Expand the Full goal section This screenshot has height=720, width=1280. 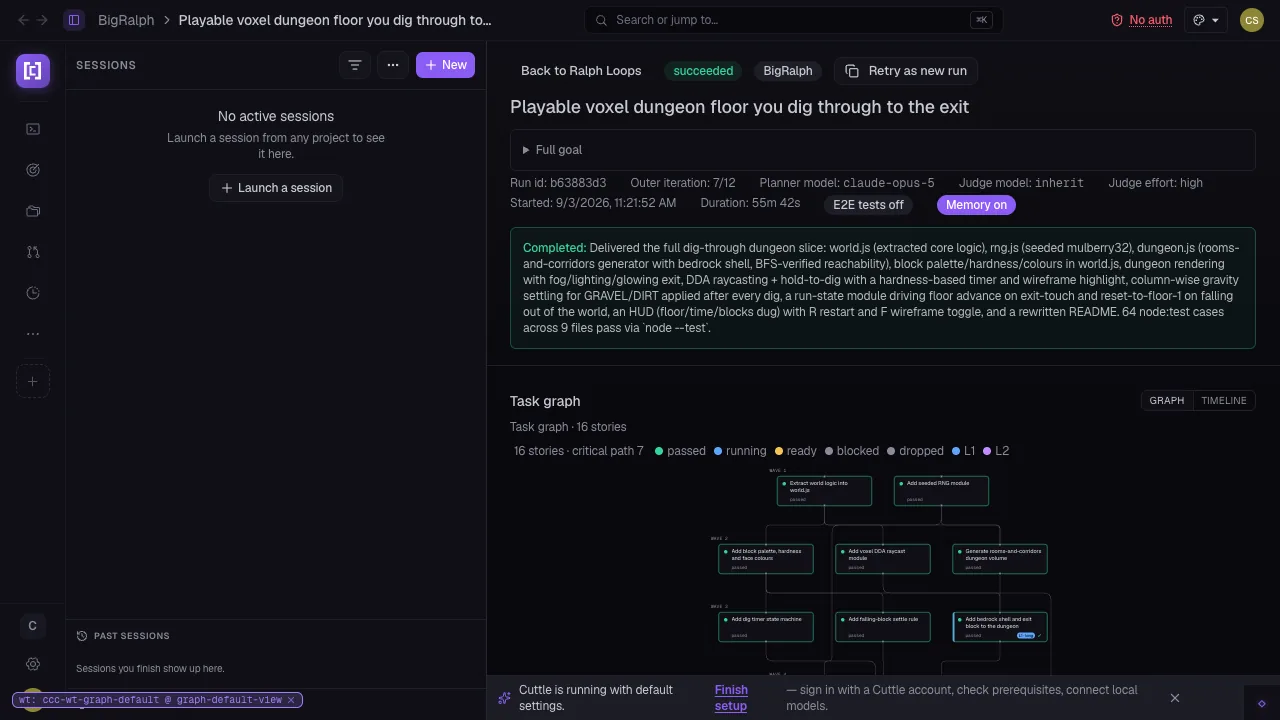coord(882,150)
